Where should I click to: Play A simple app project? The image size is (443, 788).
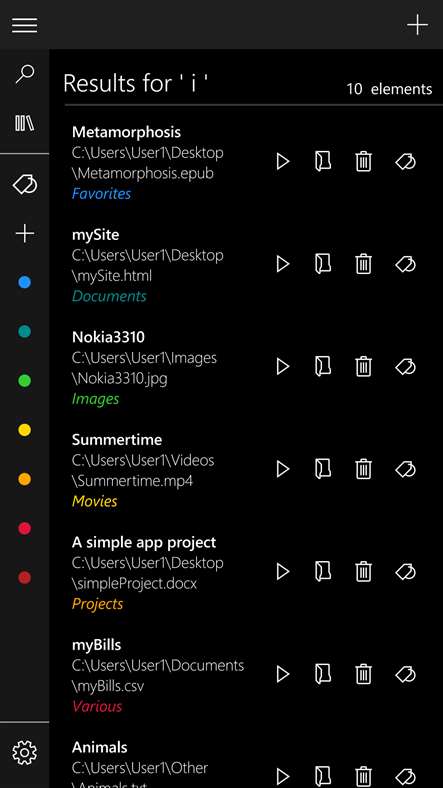coord(283,571)
